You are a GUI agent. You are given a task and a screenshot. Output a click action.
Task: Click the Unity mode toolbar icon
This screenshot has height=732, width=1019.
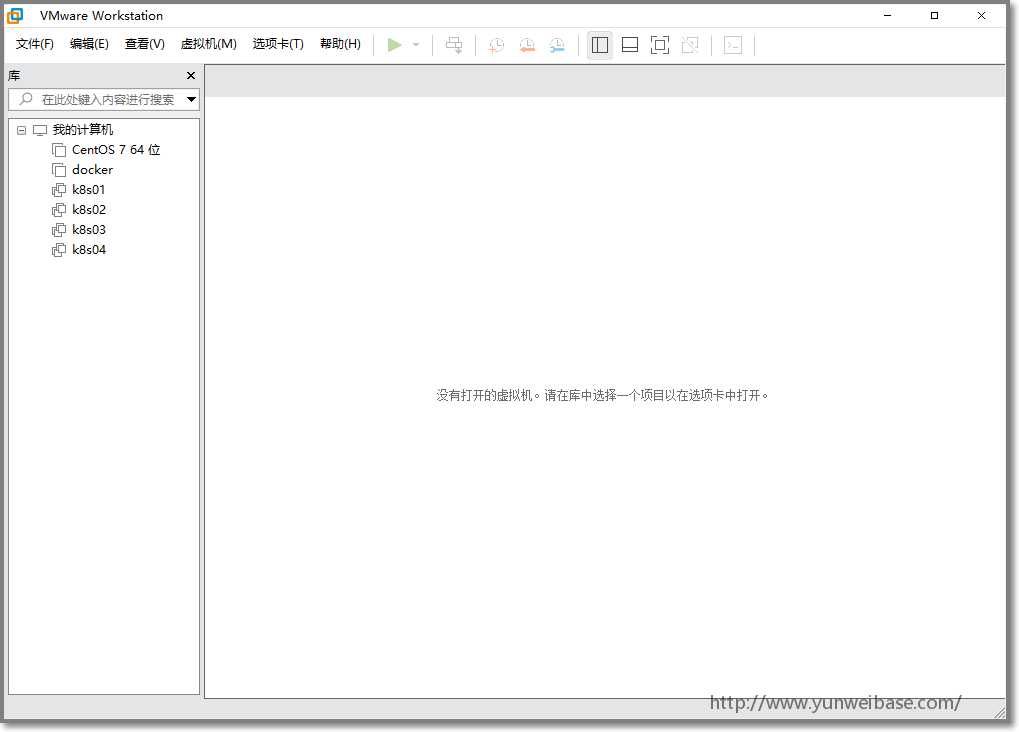pyautogui.click(x=690, y=45)
